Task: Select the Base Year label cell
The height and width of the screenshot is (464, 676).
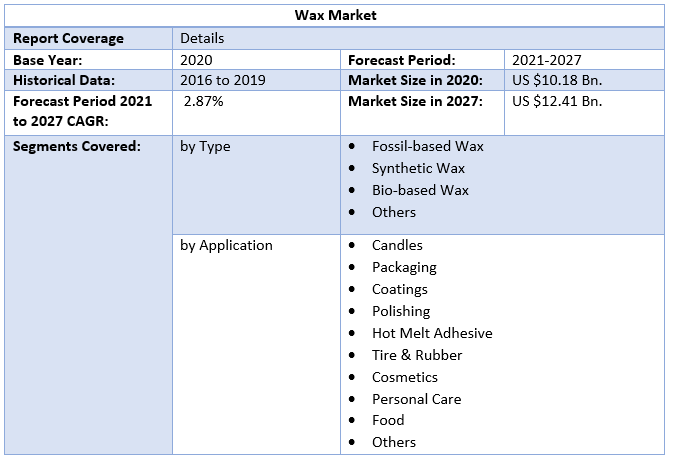Action: [x=48, y=60]
